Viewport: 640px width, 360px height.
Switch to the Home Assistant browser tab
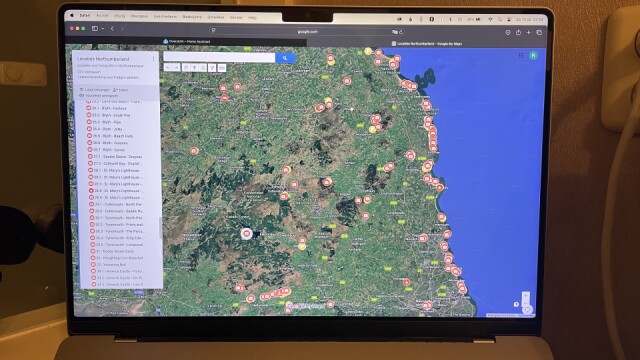pos(187,41)
